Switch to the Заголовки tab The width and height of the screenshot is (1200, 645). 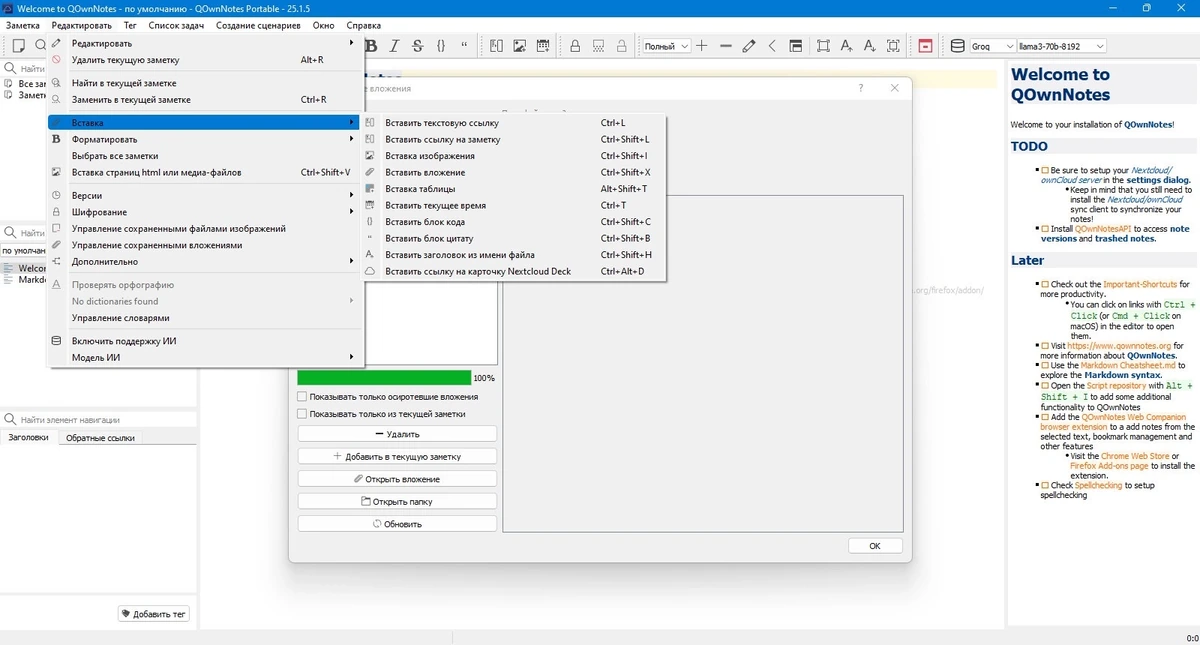coord(28,438)
